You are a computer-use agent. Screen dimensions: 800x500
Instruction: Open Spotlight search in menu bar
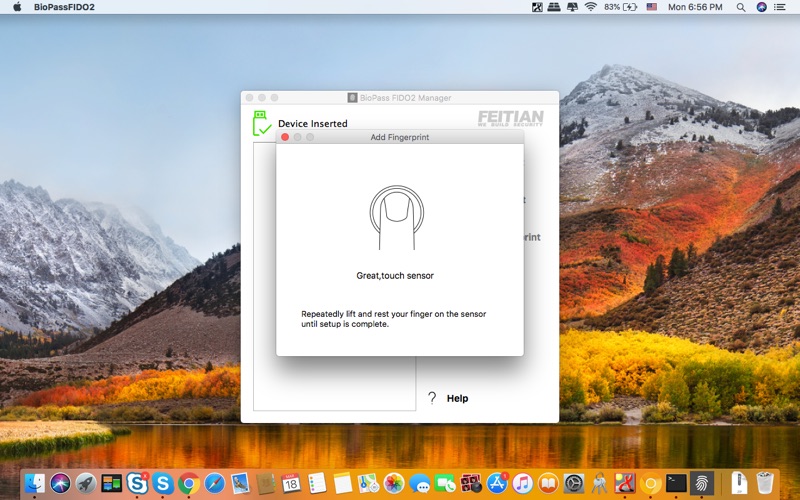[x=741, y=7]
